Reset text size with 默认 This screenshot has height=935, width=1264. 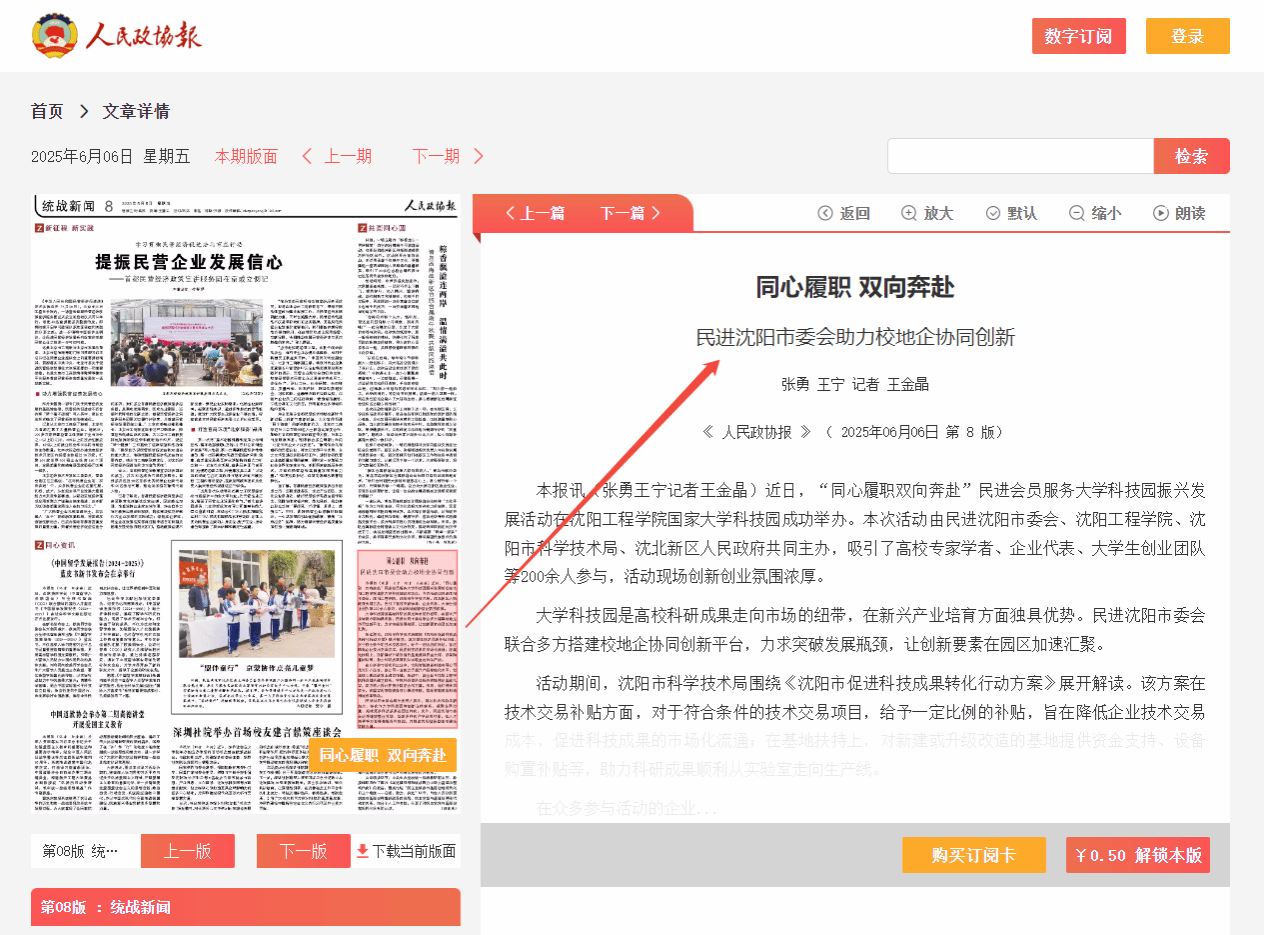tap(1011, 213)
